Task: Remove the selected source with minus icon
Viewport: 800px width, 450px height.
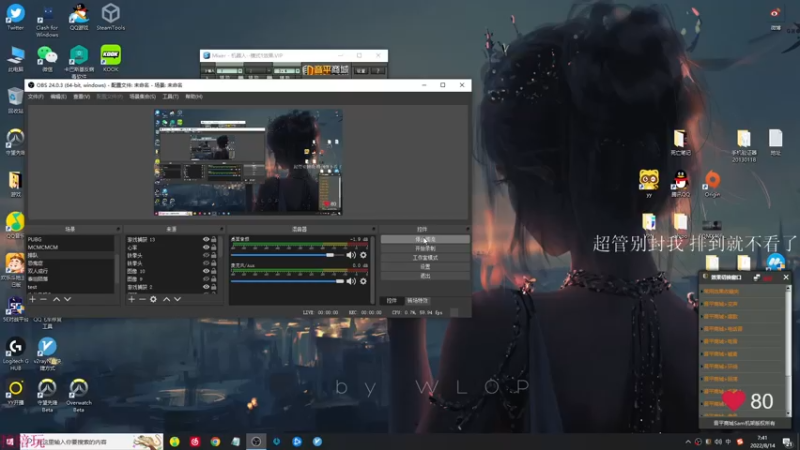Action: (142, 299)
